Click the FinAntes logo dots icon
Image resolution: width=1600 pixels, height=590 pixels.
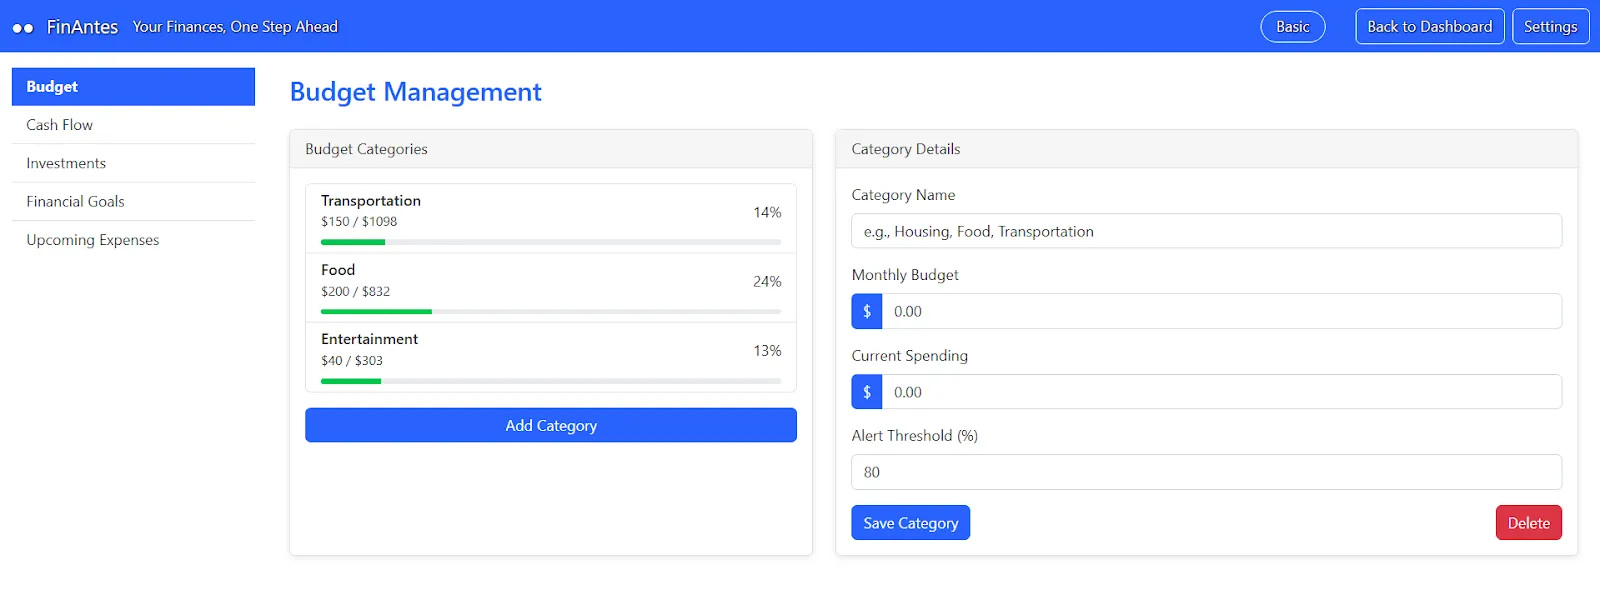tap(23, 28)
